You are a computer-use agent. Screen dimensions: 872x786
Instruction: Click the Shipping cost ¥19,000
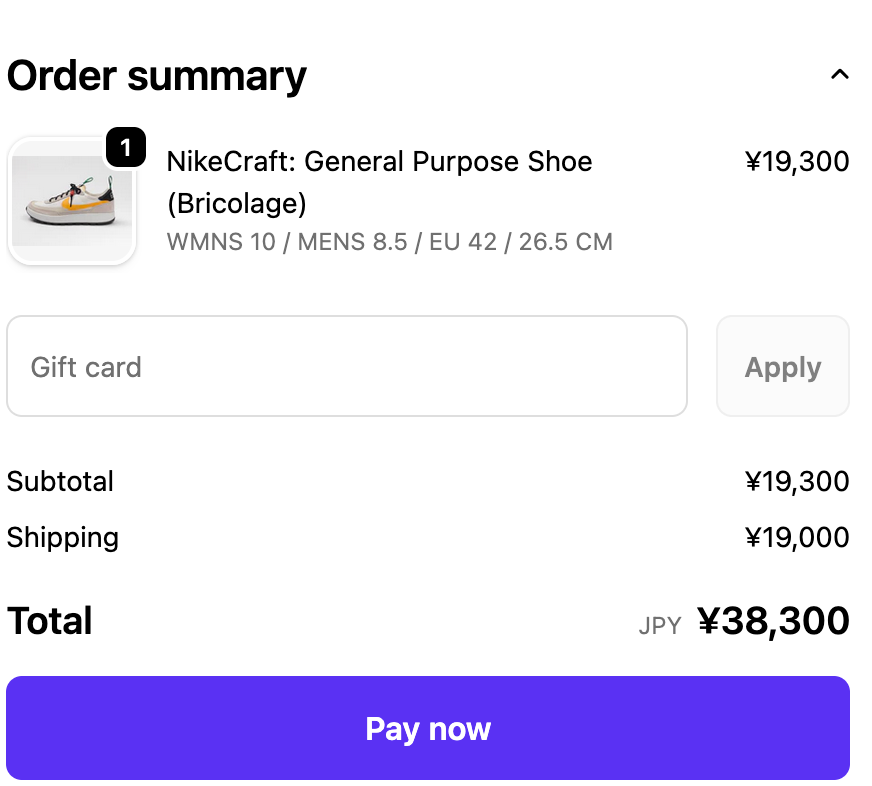point(797,537)
